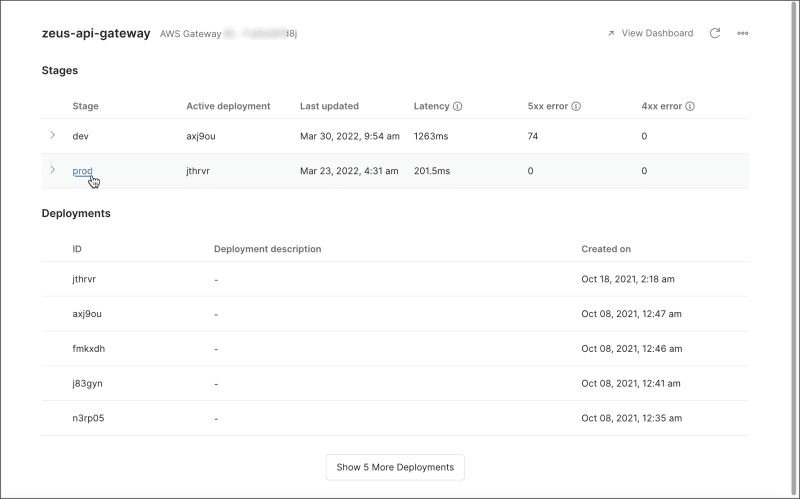Open the View Dashboard link
800x499 pixels.
tap(651, 33)
